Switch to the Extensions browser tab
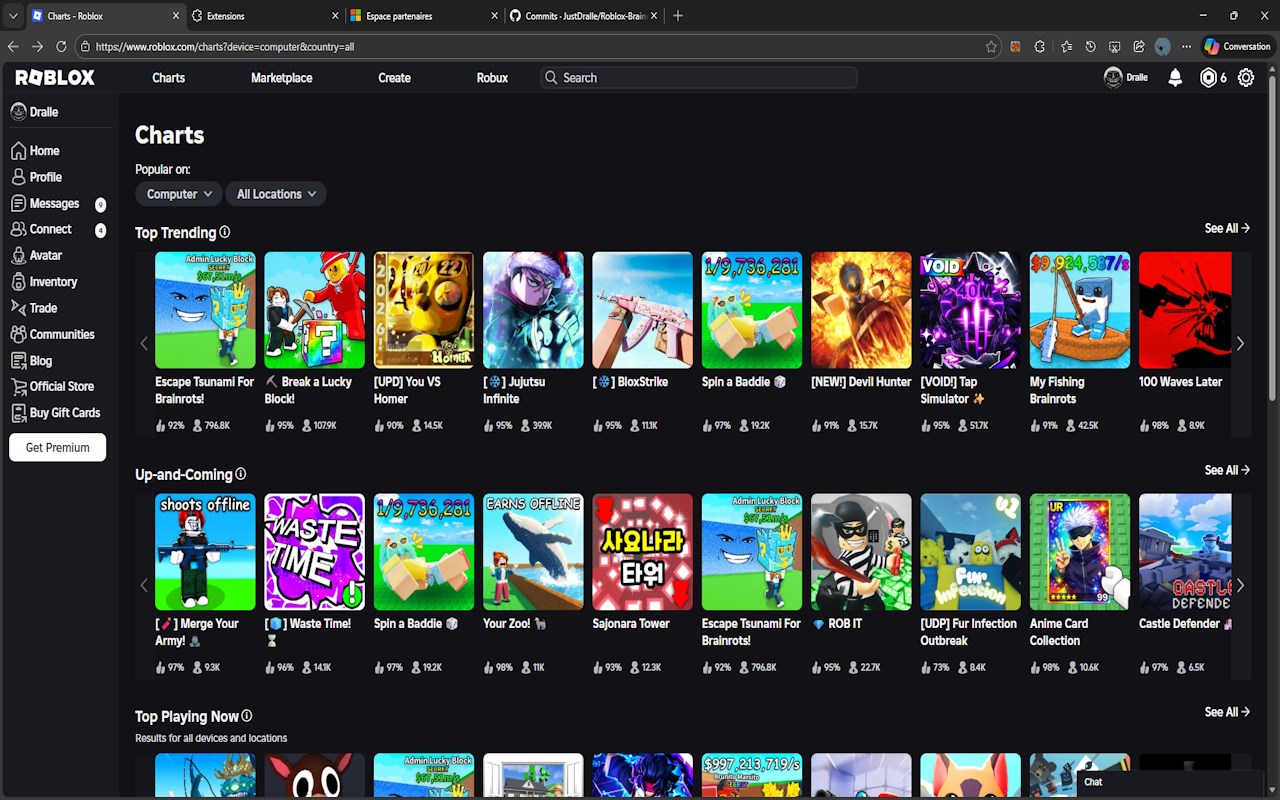 (x=264, y=16)
